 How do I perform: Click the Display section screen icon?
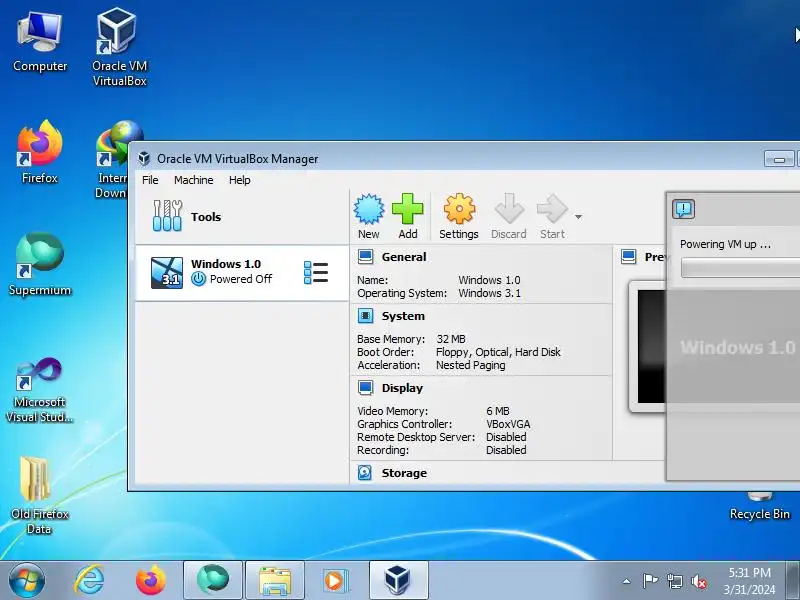tap(365, 388)
